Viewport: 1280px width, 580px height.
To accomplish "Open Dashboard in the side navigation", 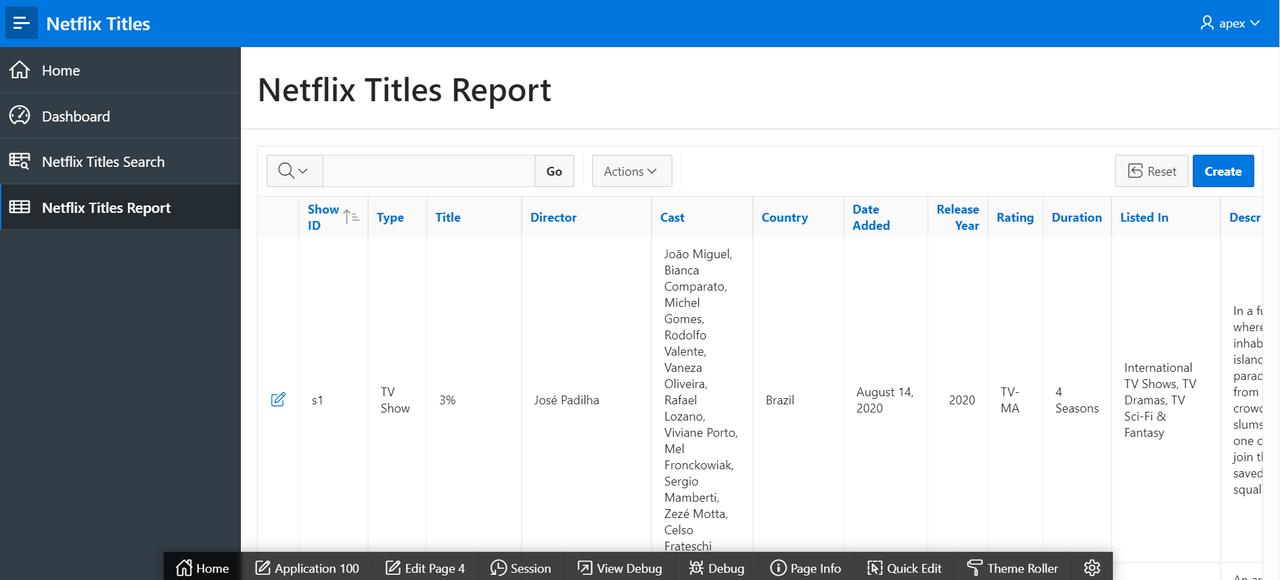I will point(120,116).
